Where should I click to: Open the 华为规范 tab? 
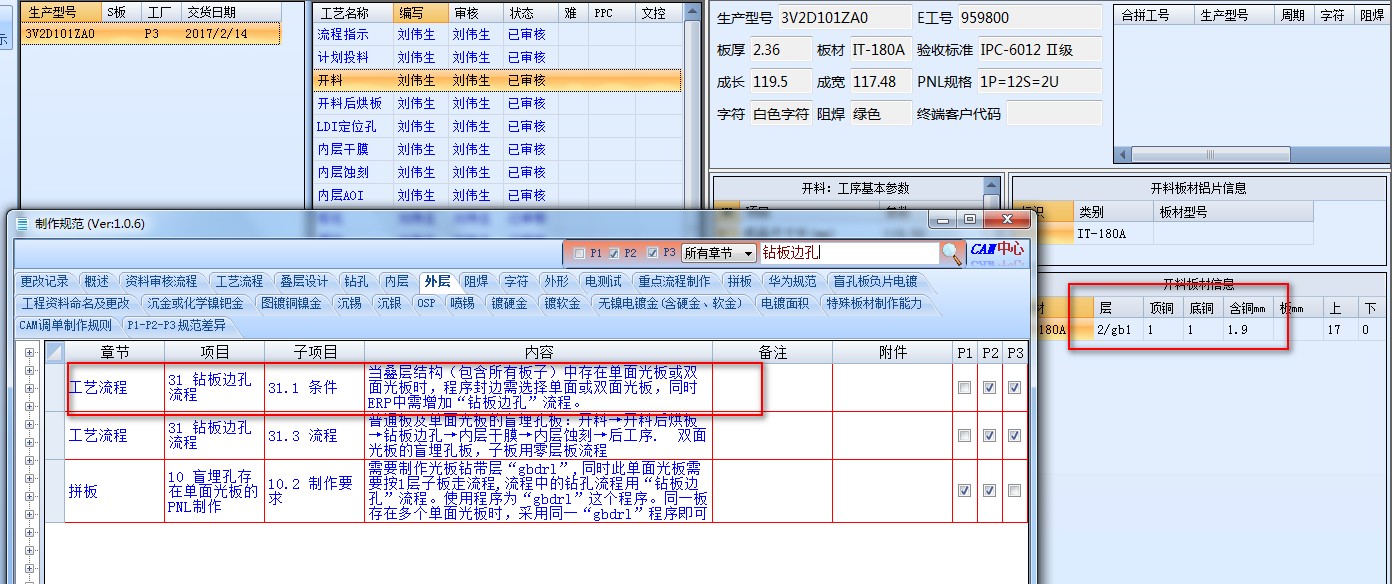[x=792, y=282]
